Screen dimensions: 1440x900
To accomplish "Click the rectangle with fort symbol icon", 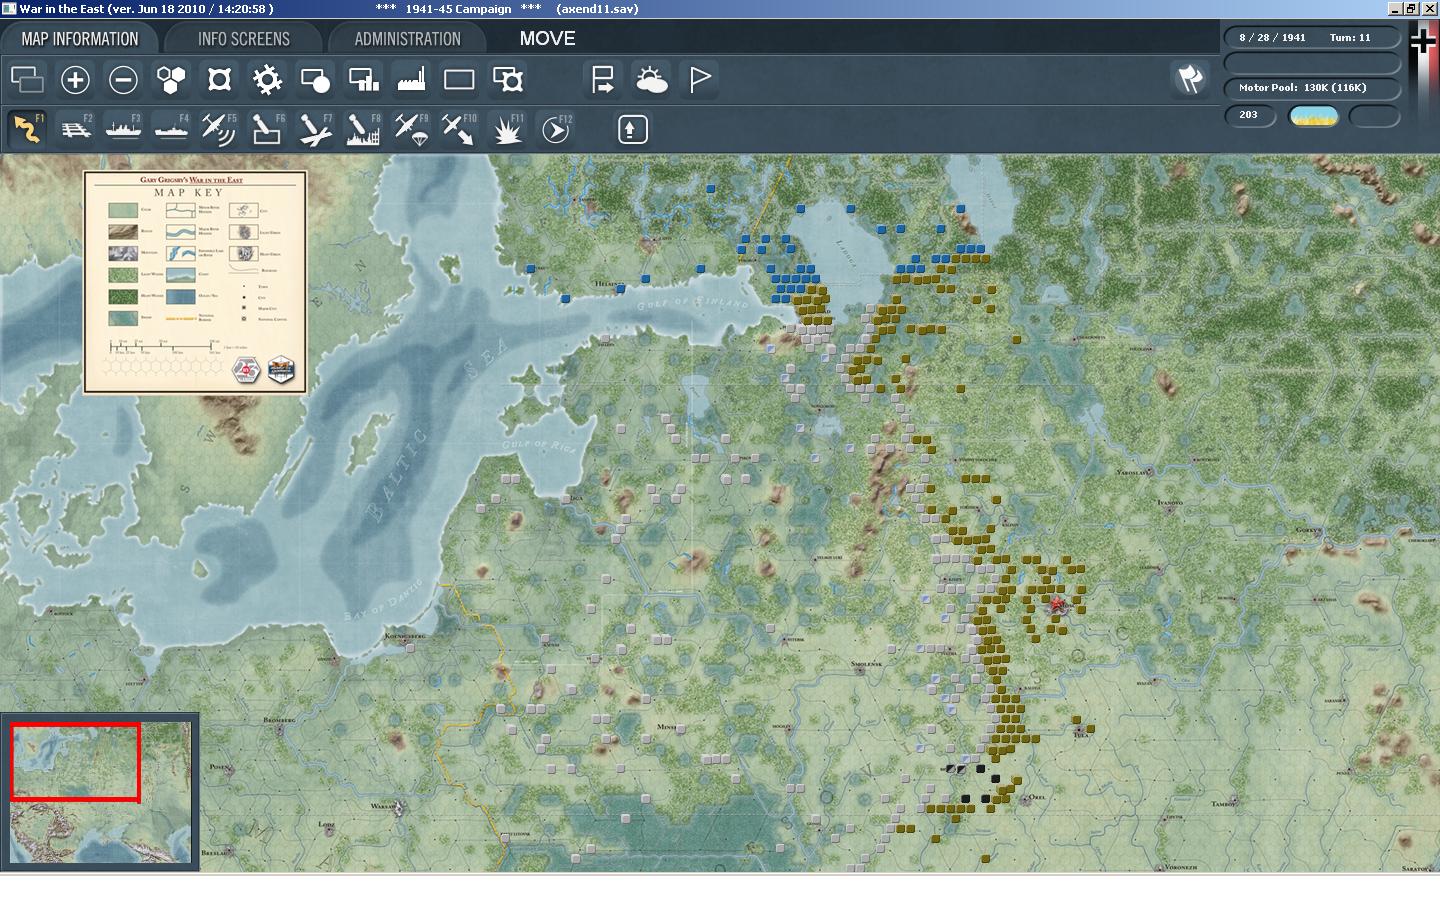I will coord(507,79).
